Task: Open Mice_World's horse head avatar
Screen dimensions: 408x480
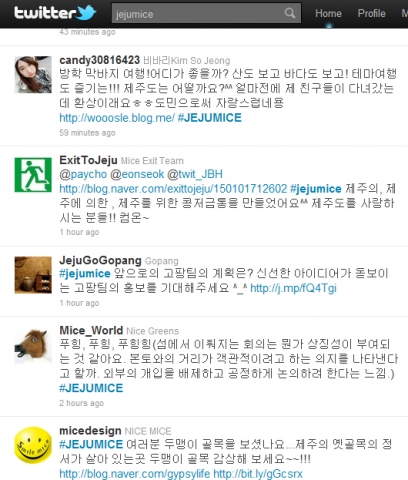Action: pos(33,345)
